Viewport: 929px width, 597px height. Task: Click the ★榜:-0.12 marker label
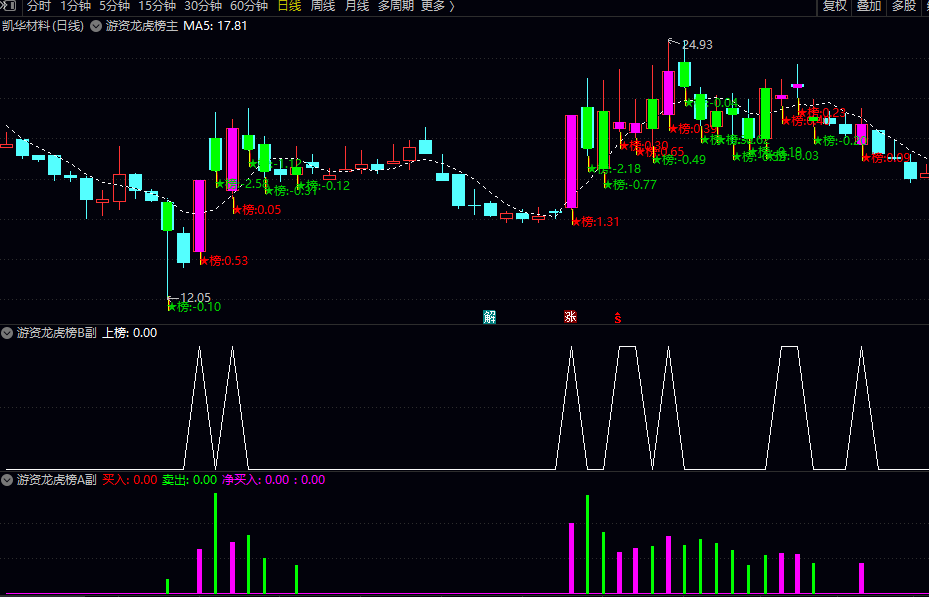pyautogui.click(x=323, y=186)
